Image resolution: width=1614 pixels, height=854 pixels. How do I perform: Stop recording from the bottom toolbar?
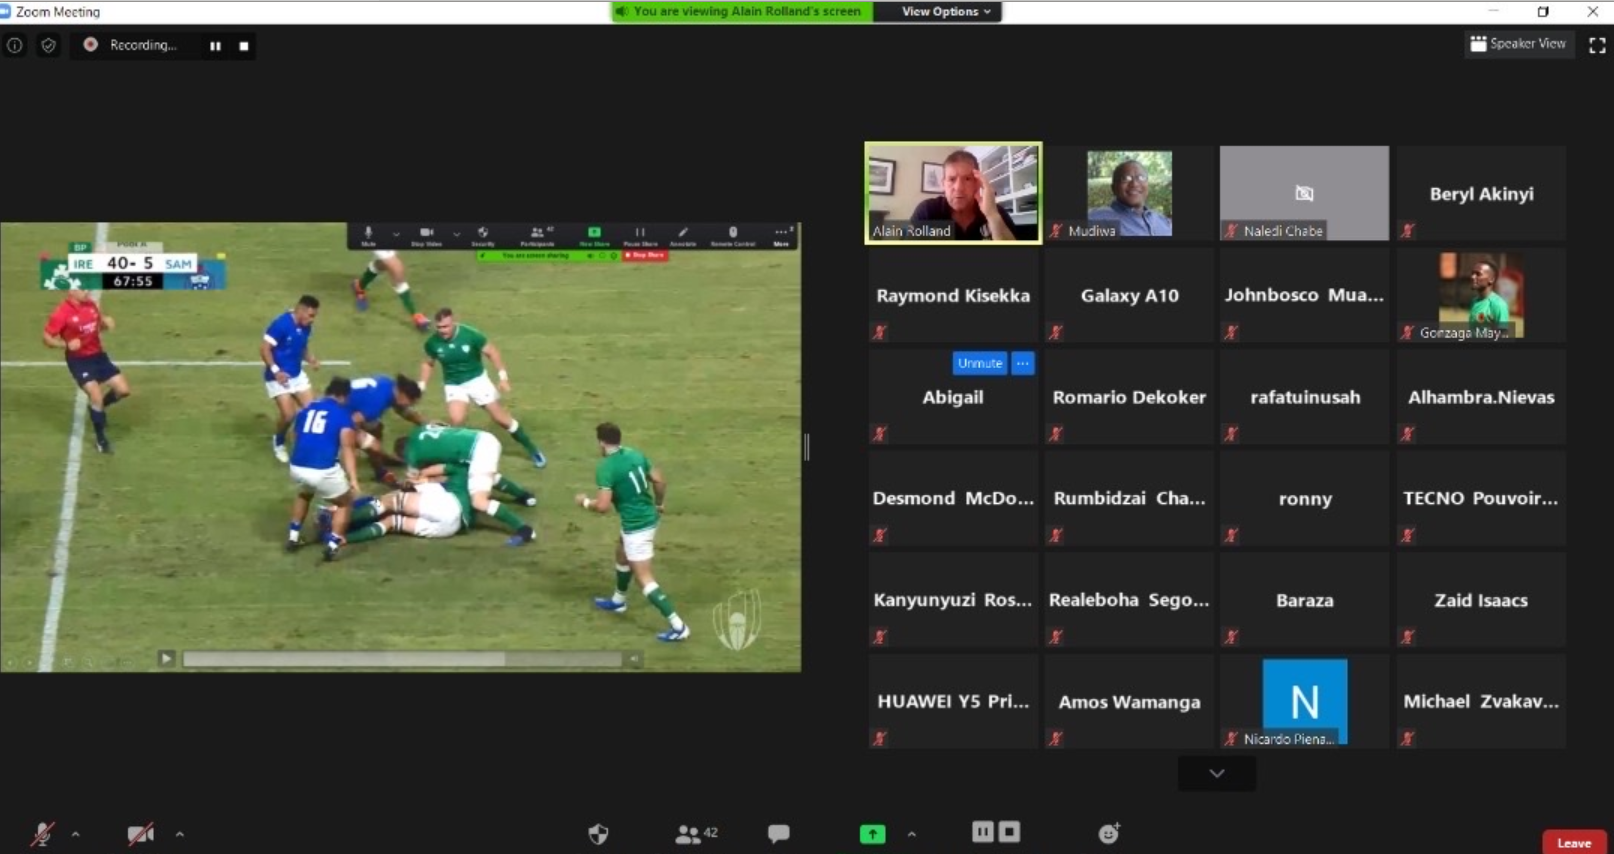click(x=1010, y=831)
